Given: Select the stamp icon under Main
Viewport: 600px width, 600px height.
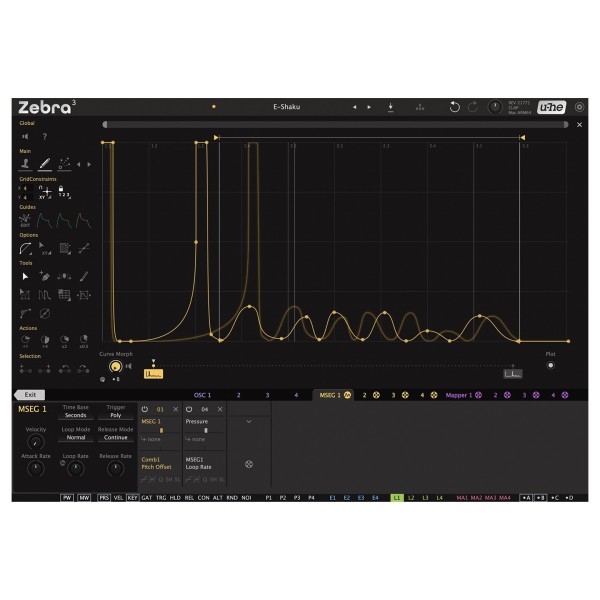Looking at the screenshot, I should (x=25, y=164).
